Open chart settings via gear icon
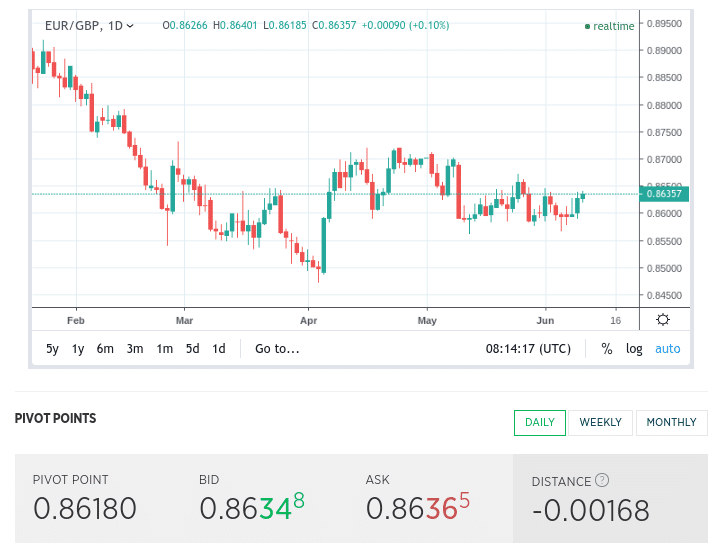717x550 pixels. tap(662, 320)
